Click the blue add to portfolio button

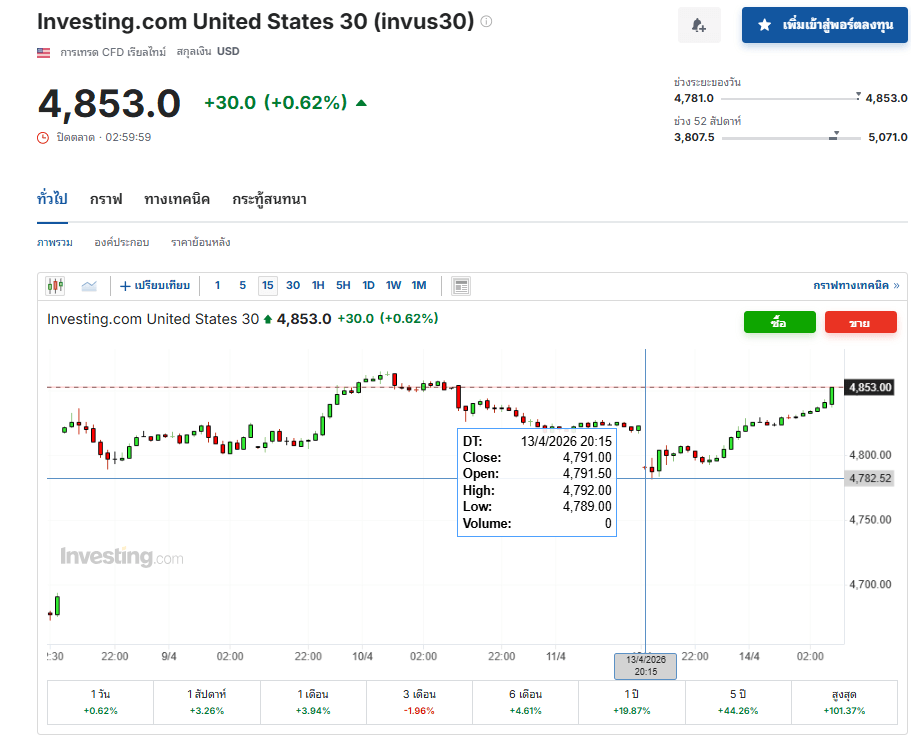click(x=824, y=25)
